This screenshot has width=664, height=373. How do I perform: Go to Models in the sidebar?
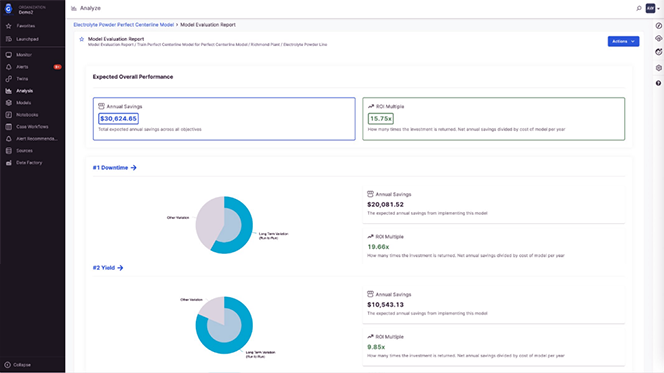pyautogui.click(x=23, y=103)
